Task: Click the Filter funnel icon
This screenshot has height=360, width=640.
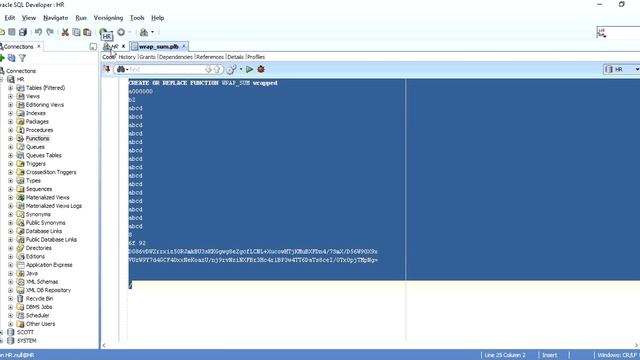Action: (22, 58)
